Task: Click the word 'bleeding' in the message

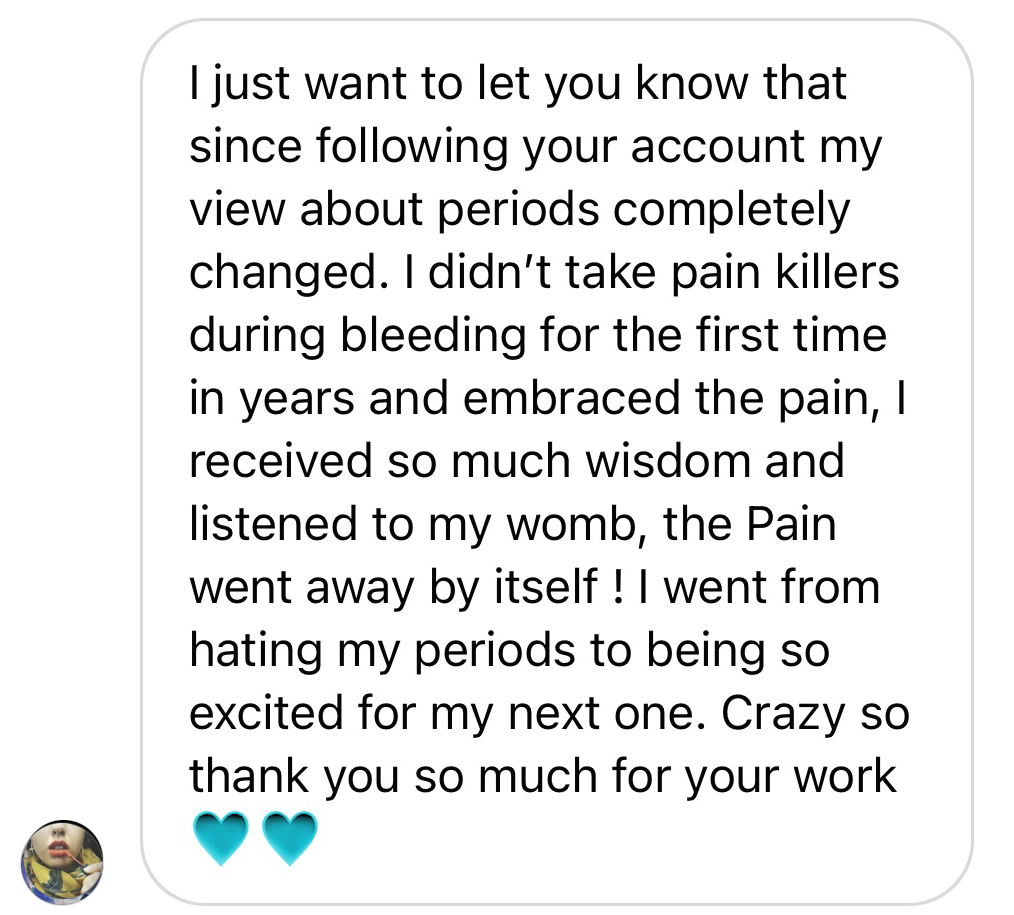Action: [x=433, y=335]
